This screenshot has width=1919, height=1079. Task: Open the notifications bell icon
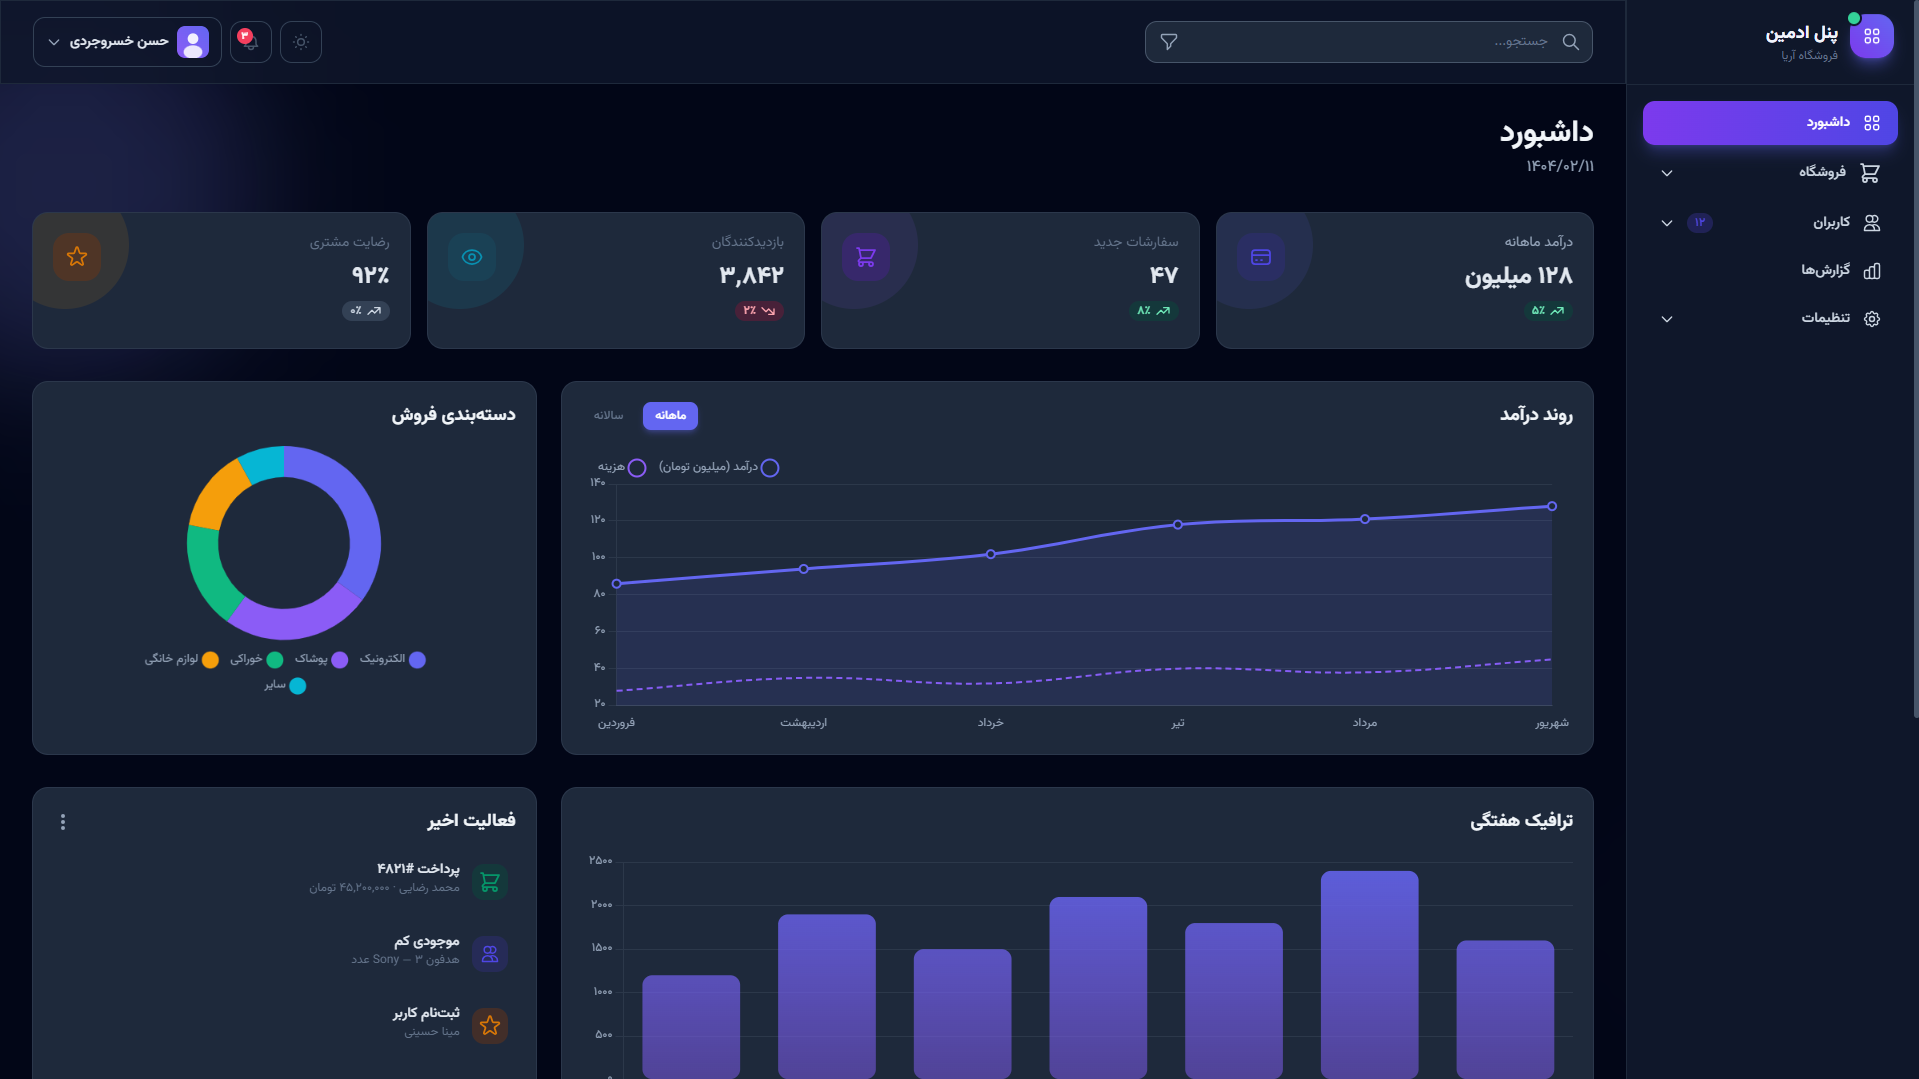pyautogui.click(x=250, y=42)
